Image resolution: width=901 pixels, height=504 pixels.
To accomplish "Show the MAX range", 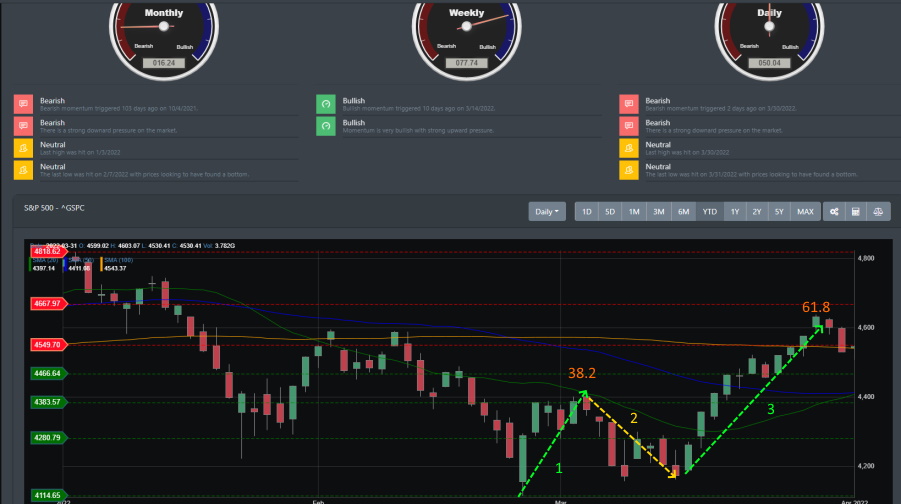I will [805, 211].
